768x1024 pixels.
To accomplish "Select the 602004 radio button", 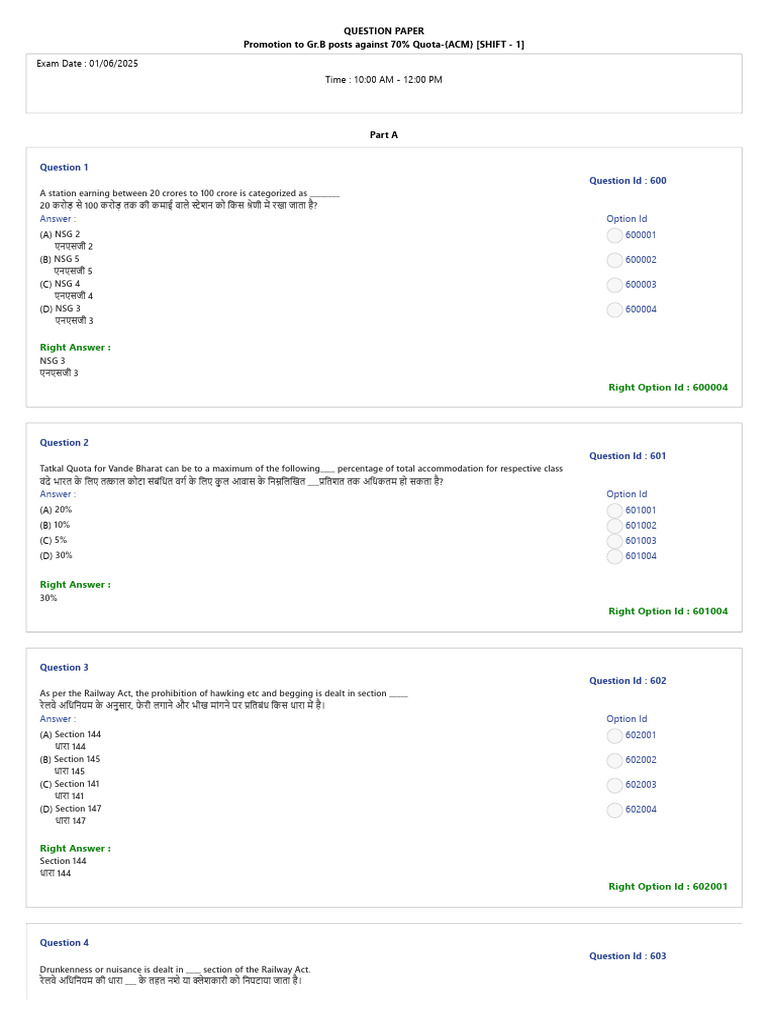I will pos(615,810).
